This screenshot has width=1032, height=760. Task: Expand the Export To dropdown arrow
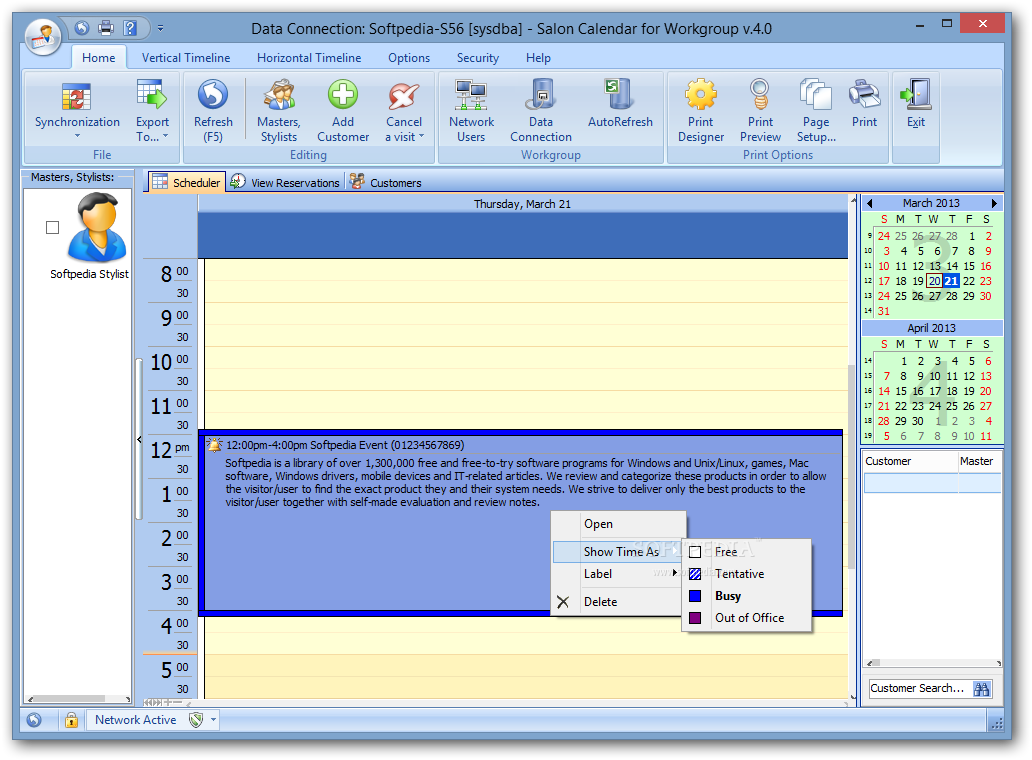tap(165, 136)
